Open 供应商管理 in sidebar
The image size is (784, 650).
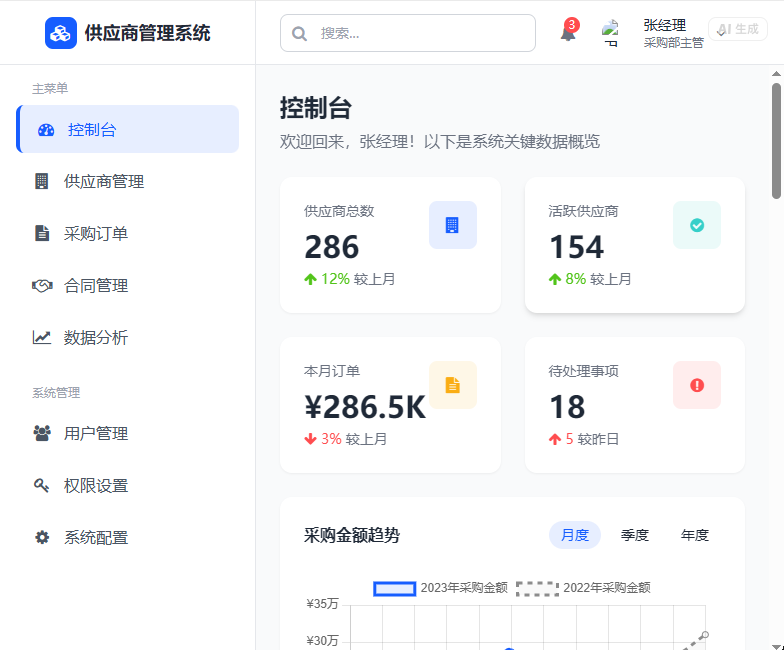128,181
